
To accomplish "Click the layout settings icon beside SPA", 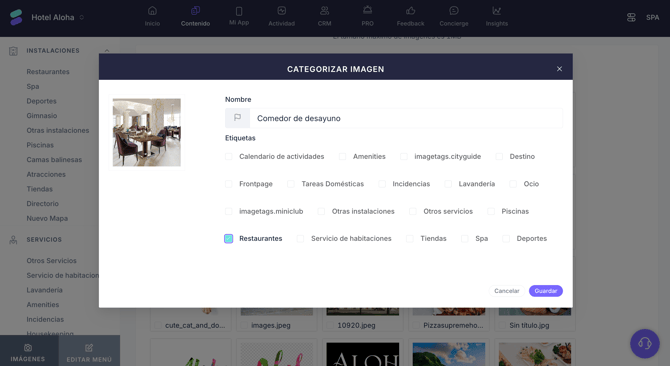I will (631, 18).
